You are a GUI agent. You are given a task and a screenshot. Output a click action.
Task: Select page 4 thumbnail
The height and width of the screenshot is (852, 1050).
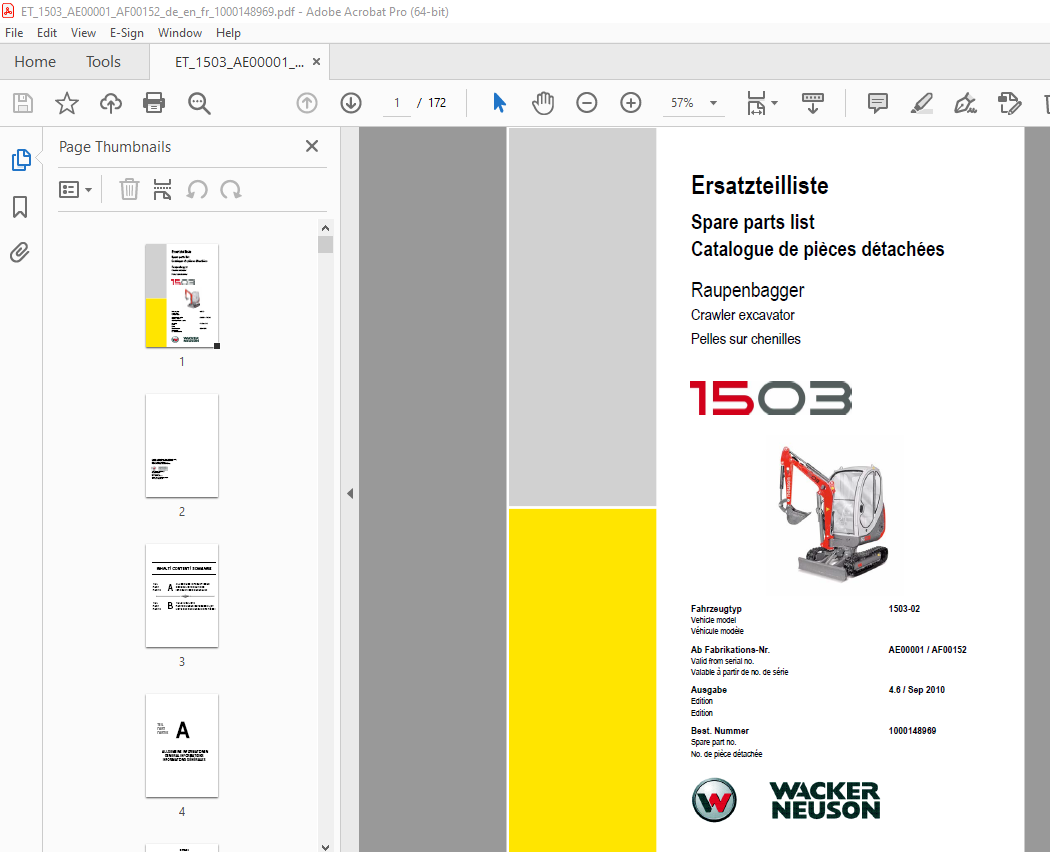coord(182,746)
